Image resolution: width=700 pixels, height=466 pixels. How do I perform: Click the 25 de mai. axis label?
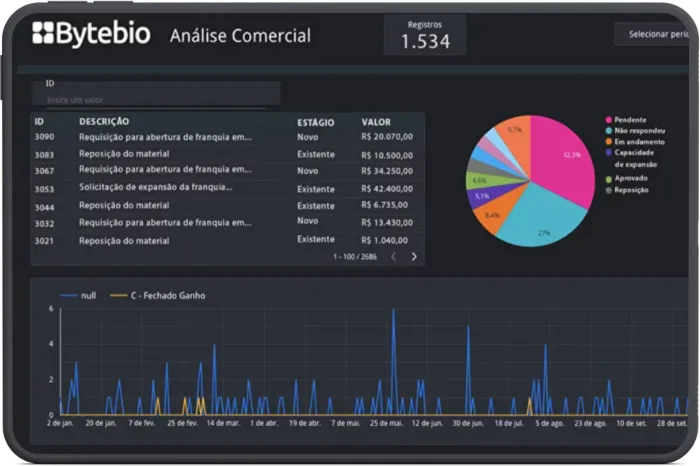387,423
